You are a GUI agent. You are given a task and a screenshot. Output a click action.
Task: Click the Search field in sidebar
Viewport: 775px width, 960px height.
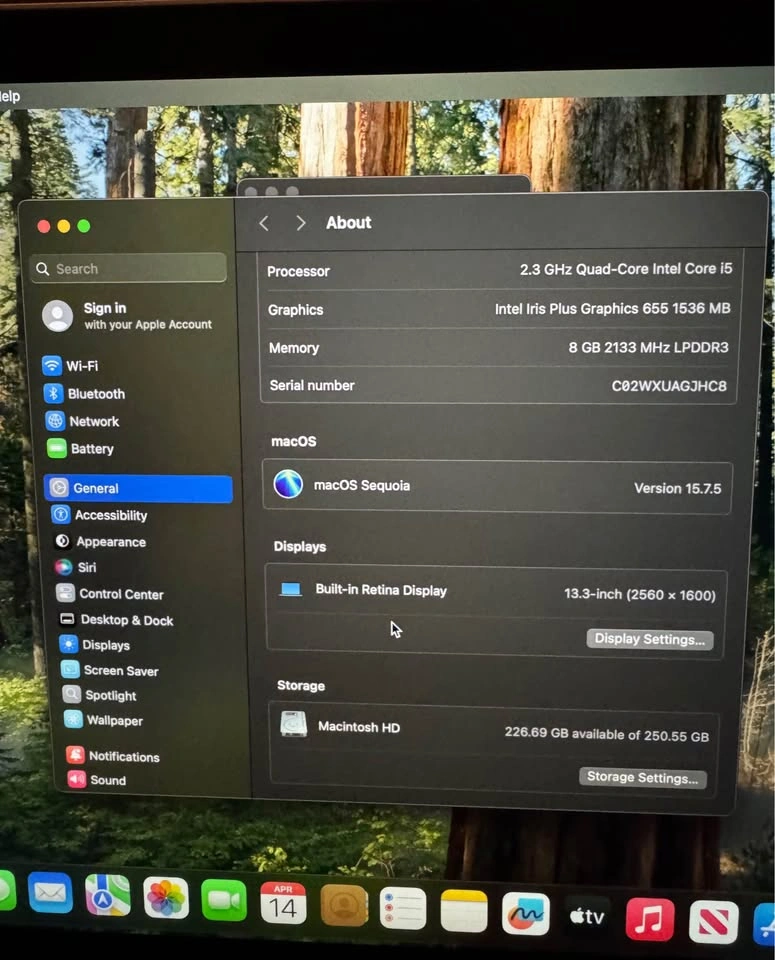128,268
